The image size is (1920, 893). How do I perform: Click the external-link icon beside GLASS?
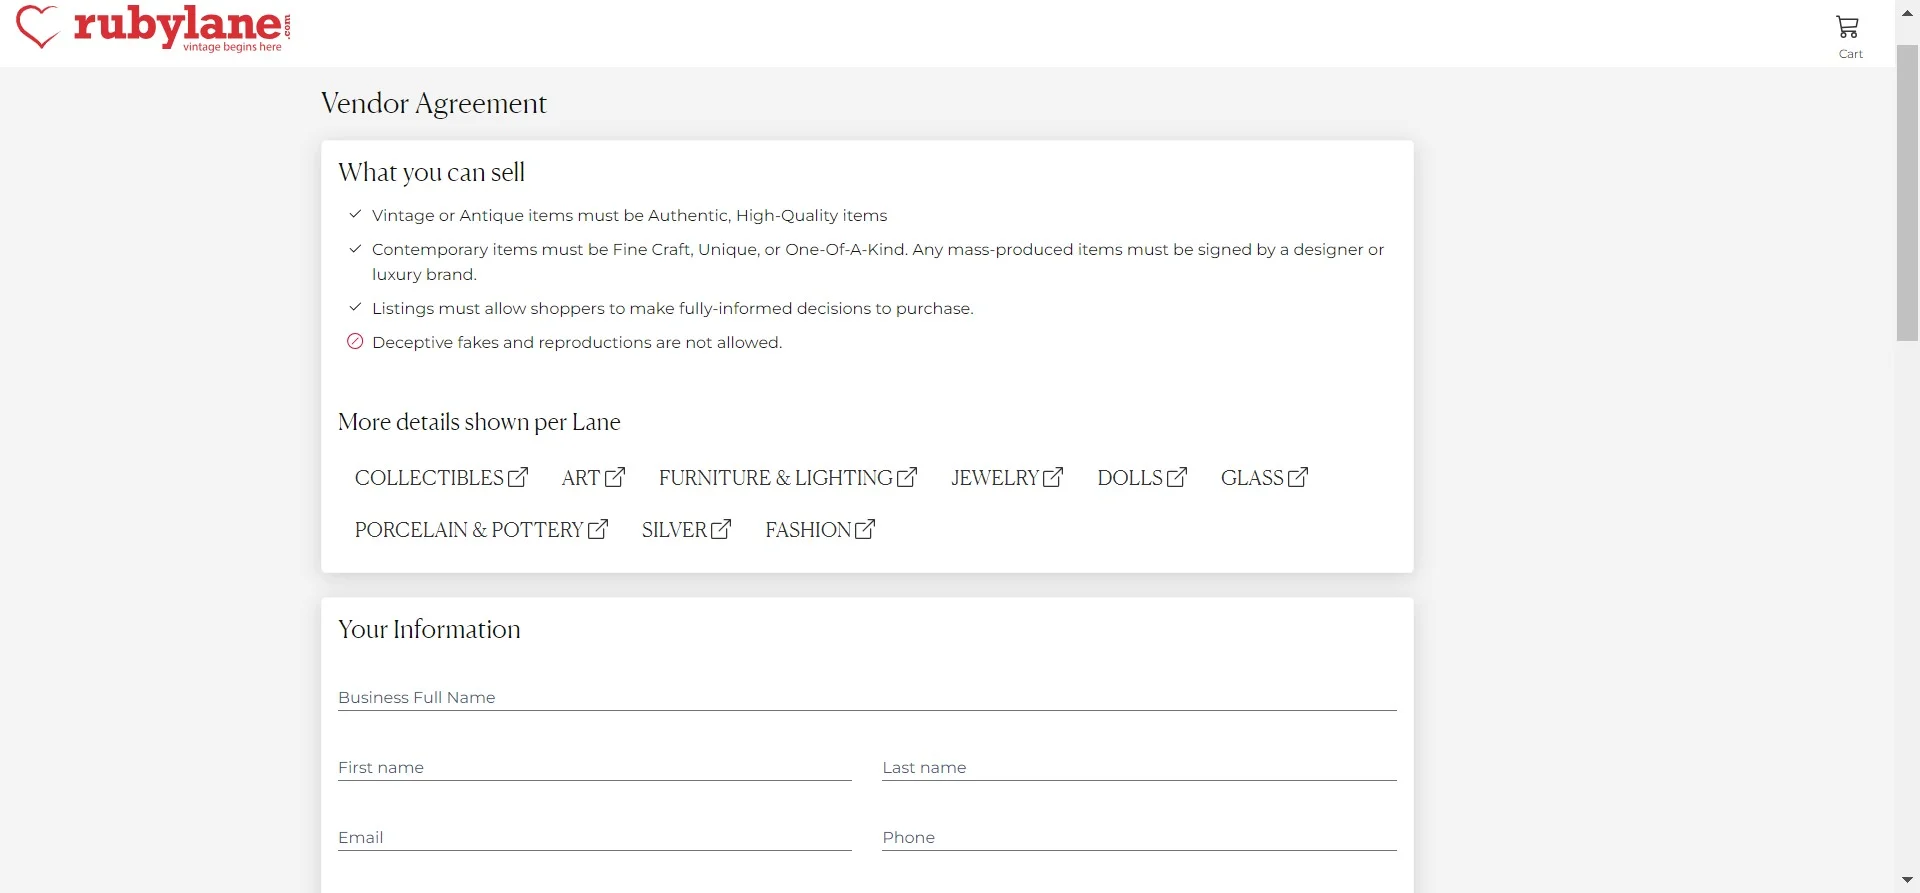[x=1298, y=477]
